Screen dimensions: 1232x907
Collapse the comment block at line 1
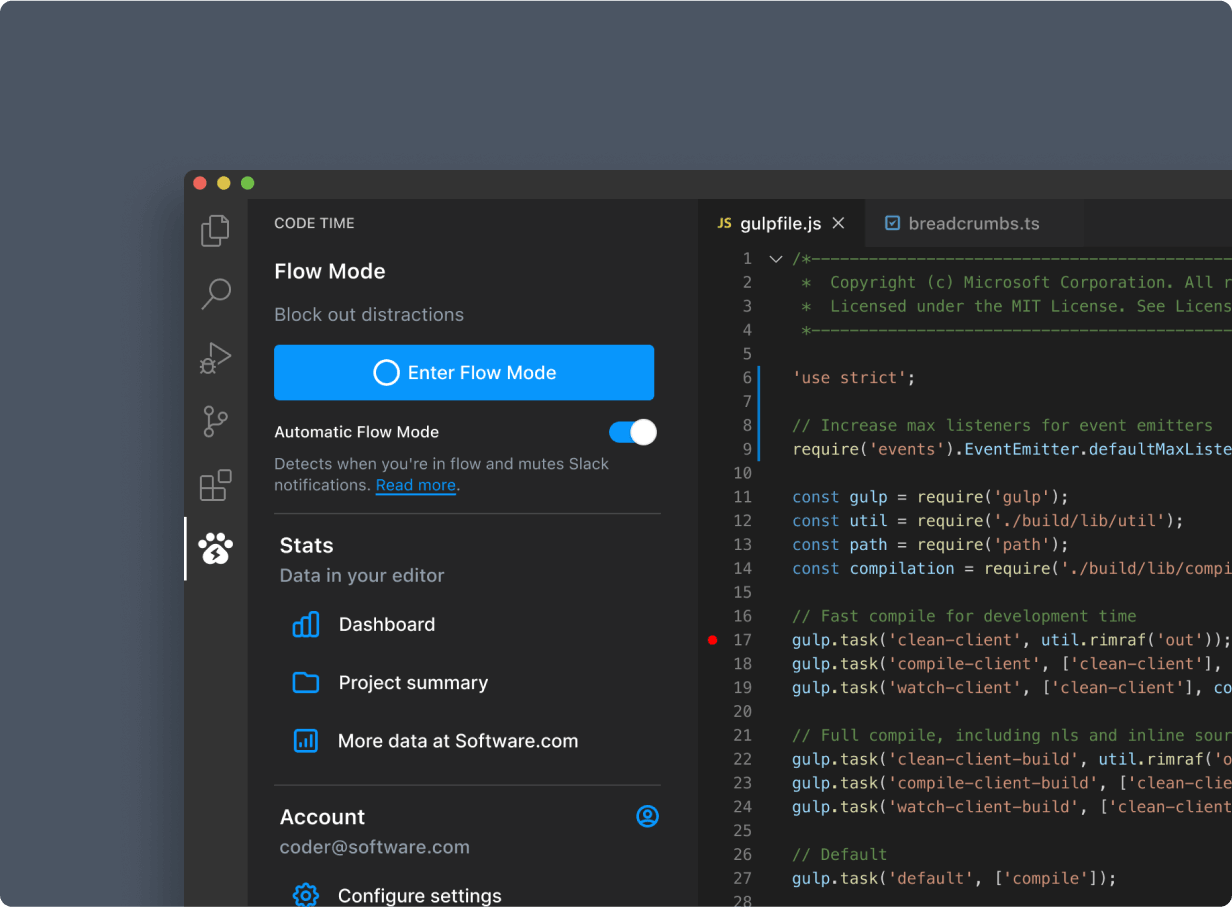(776, 258)
